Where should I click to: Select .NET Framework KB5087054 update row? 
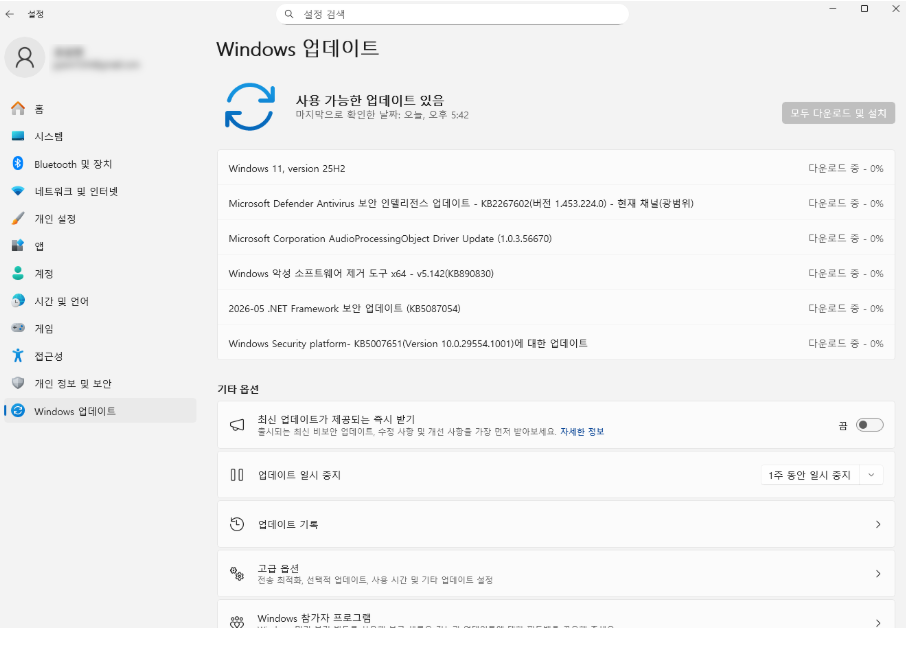pos(556,308)
